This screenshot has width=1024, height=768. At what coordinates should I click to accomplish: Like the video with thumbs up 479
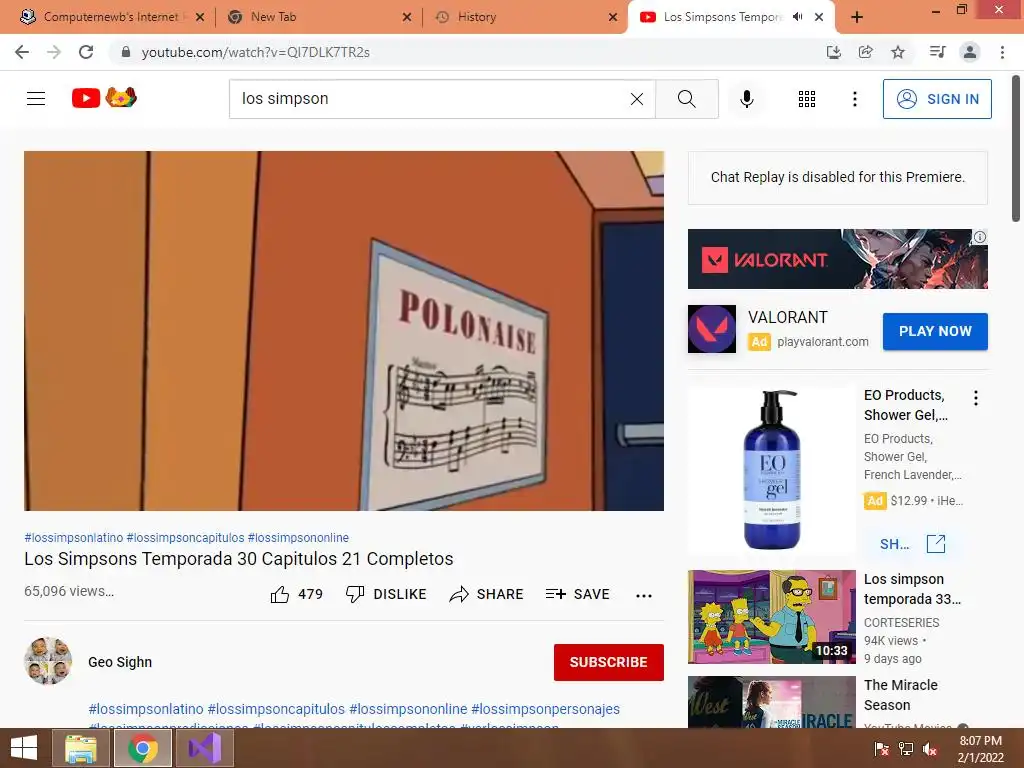tap(296, 594)
